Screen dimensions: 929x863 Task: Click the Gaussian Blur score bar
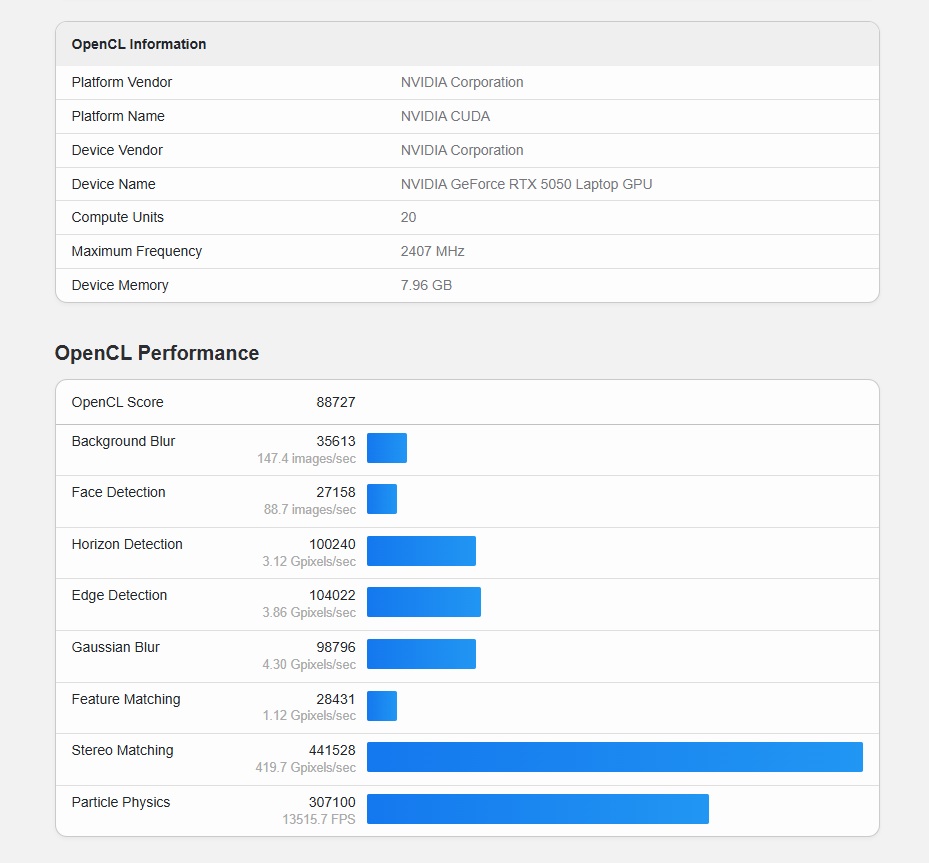coord(421,654)
